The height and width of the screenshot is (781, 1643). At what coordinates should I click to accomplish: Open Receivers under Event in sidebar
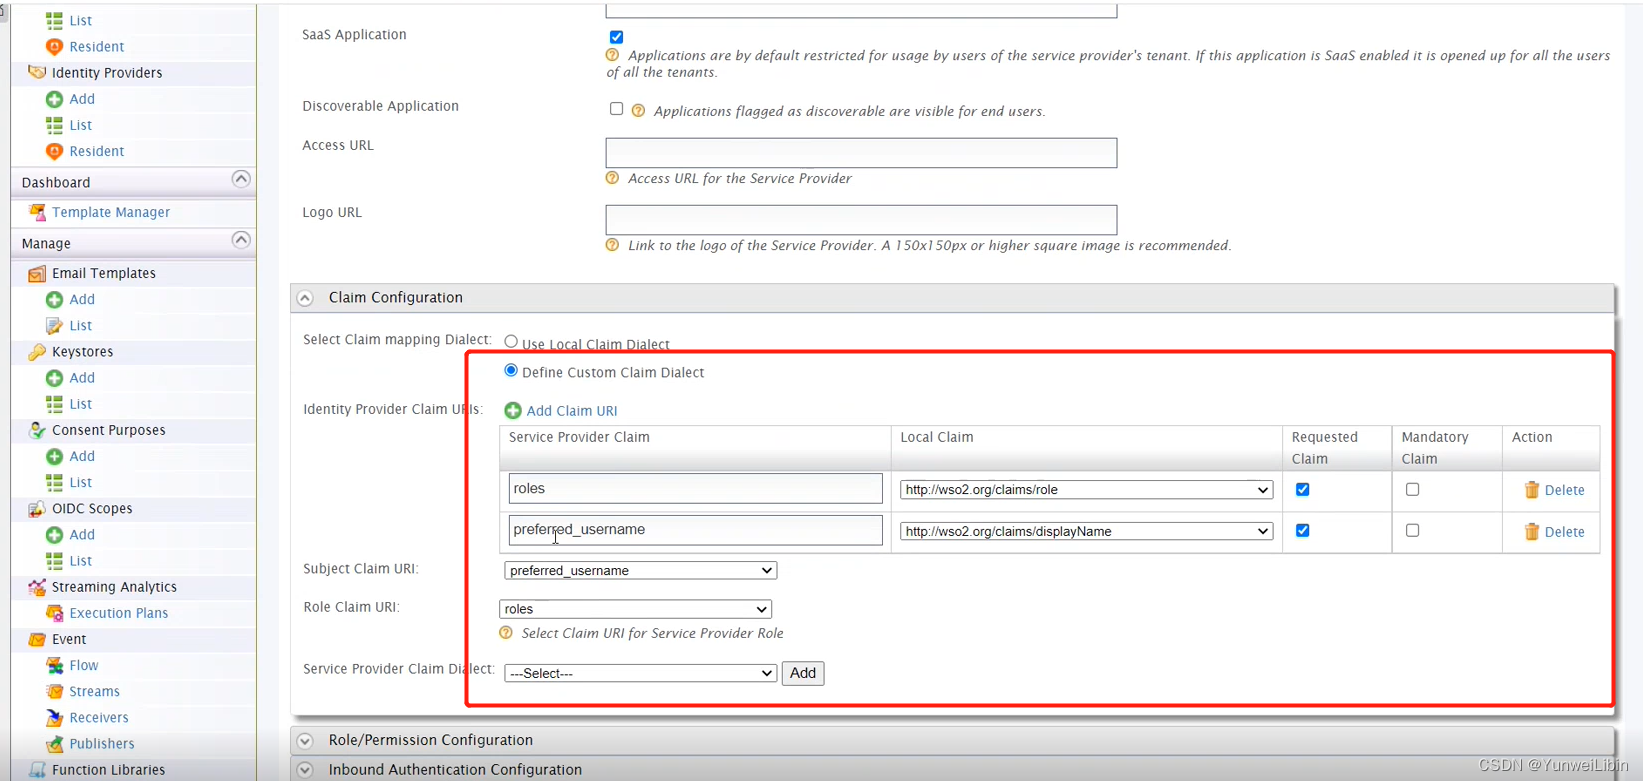point(99,717)
